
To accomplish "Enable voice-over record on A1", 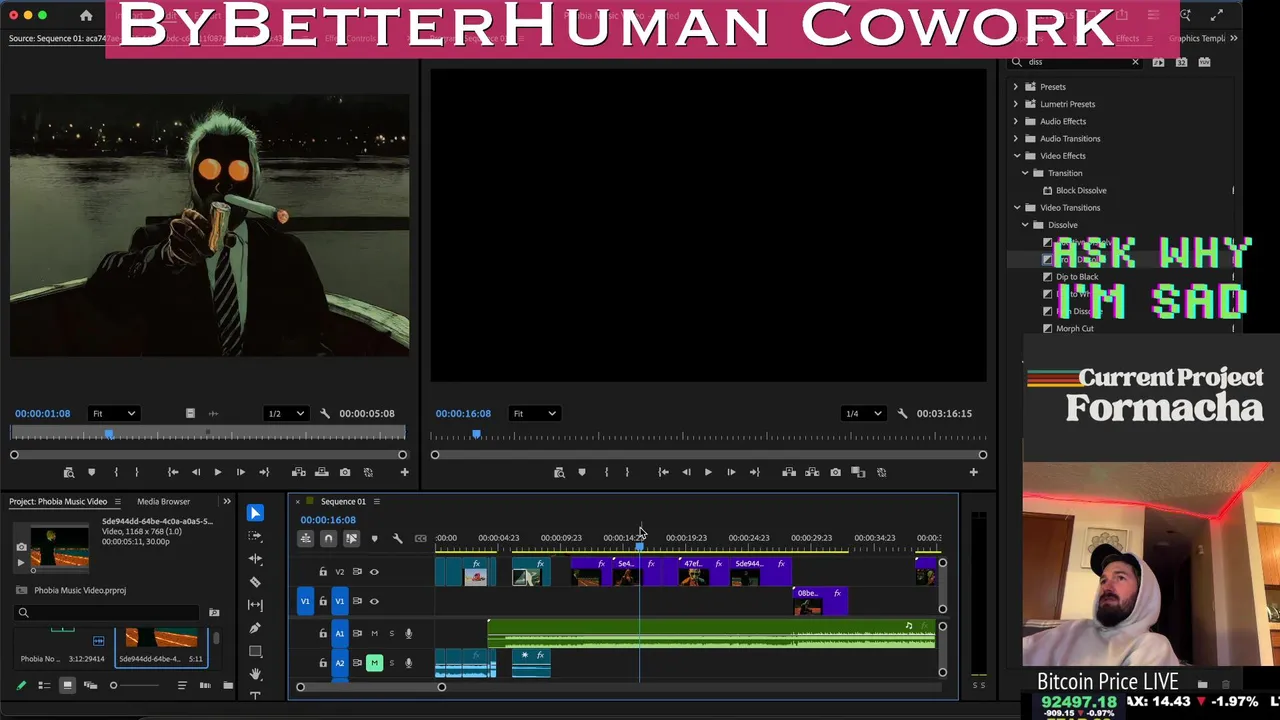I will pyautogui.click(x=408, y=633).
